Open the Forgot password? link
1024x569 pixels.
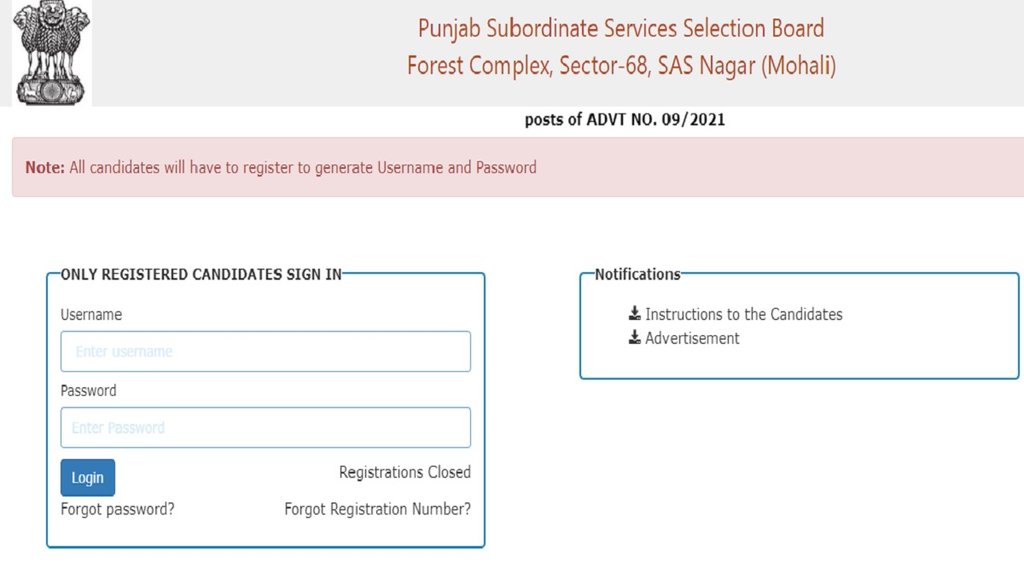coord(117,509)
